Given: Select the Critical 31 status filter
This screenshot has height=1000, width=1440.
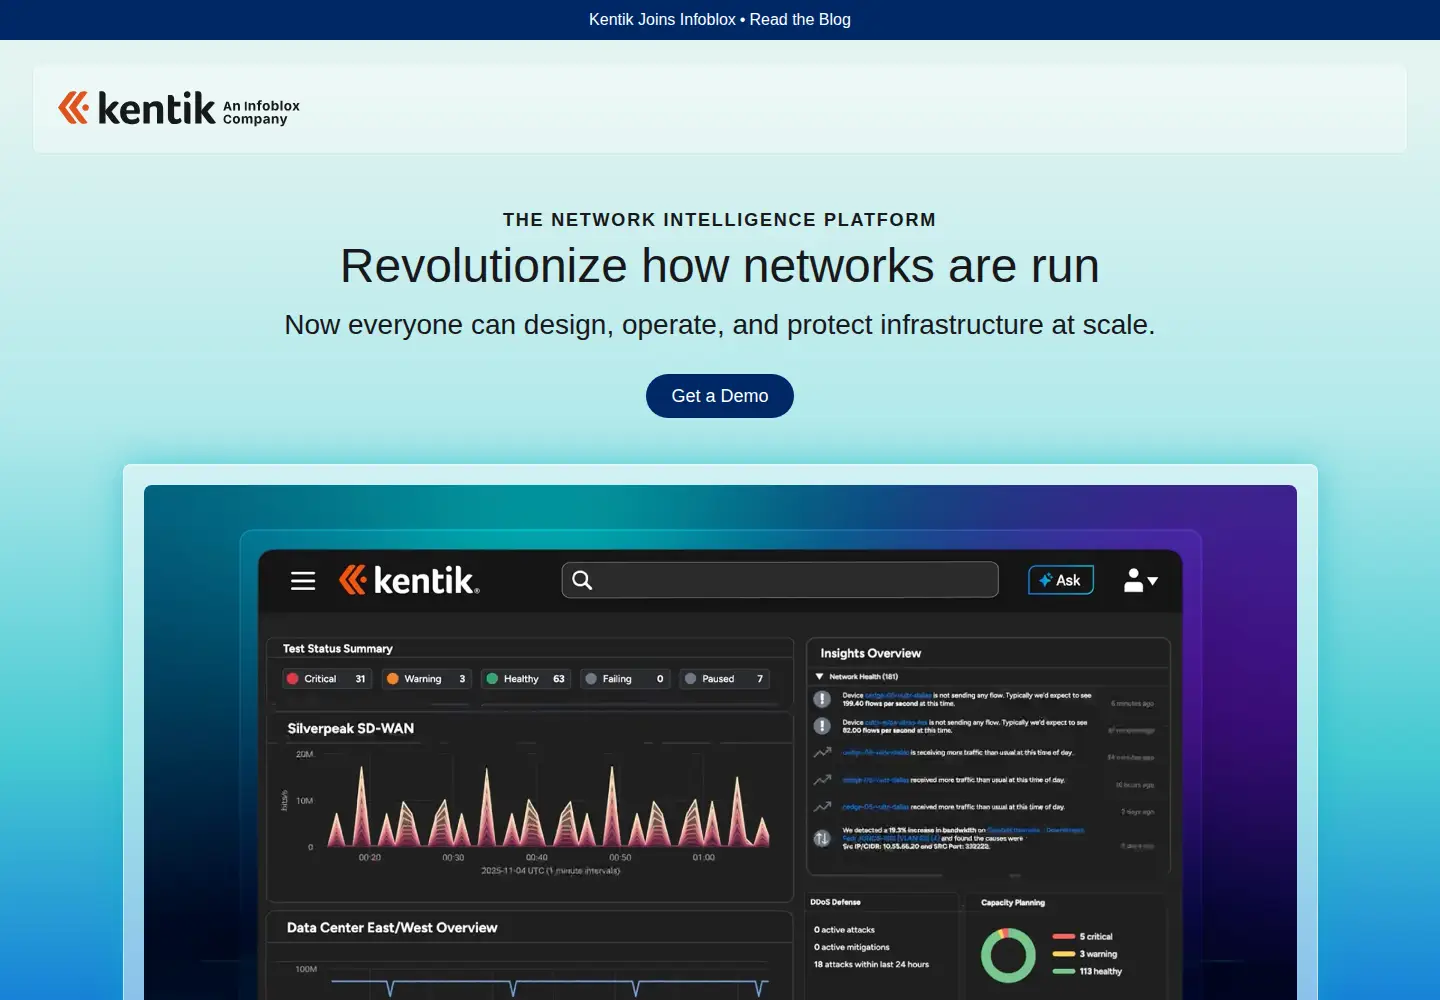Looking at the screenshot, I should (x=327, y=679).
